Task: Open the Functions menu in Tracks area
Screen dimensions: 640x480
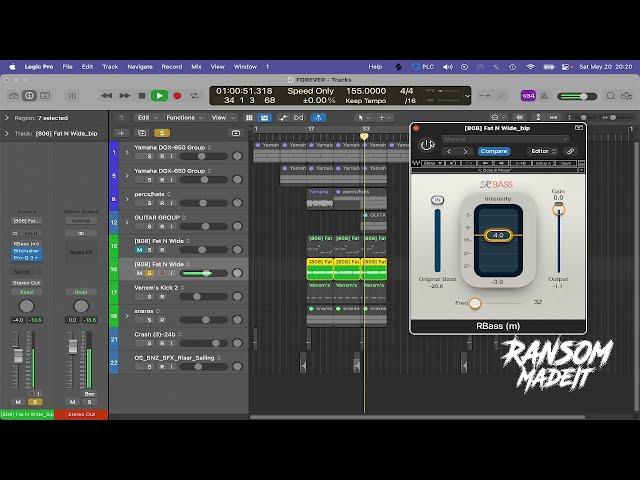Action: (184, 118)
